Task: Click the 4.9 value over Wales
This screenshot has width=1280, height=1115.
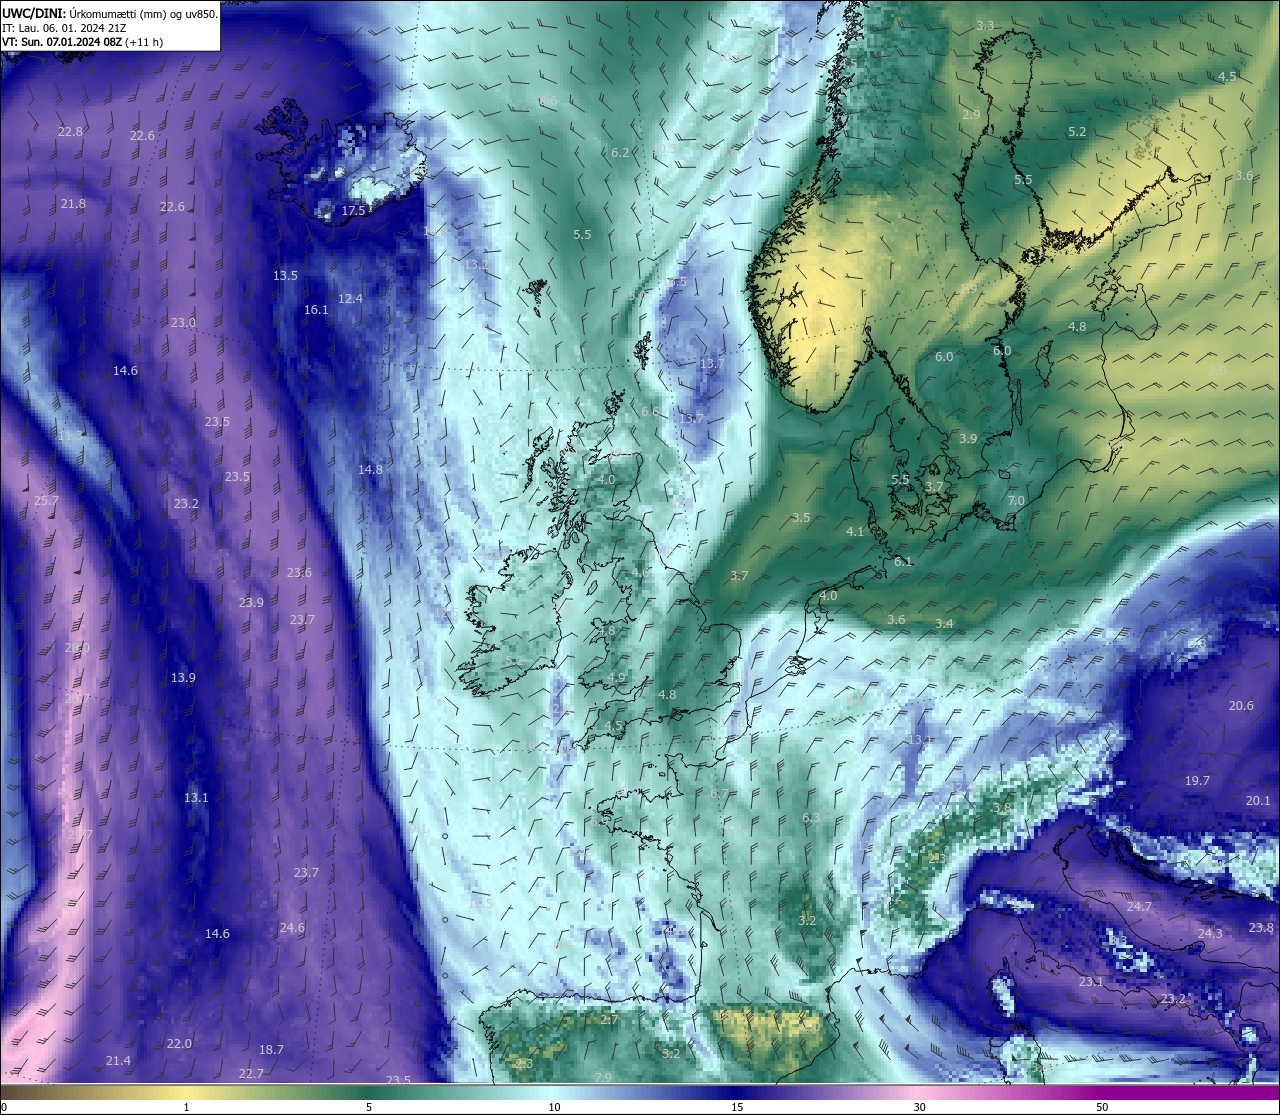Action: [616, 677]
